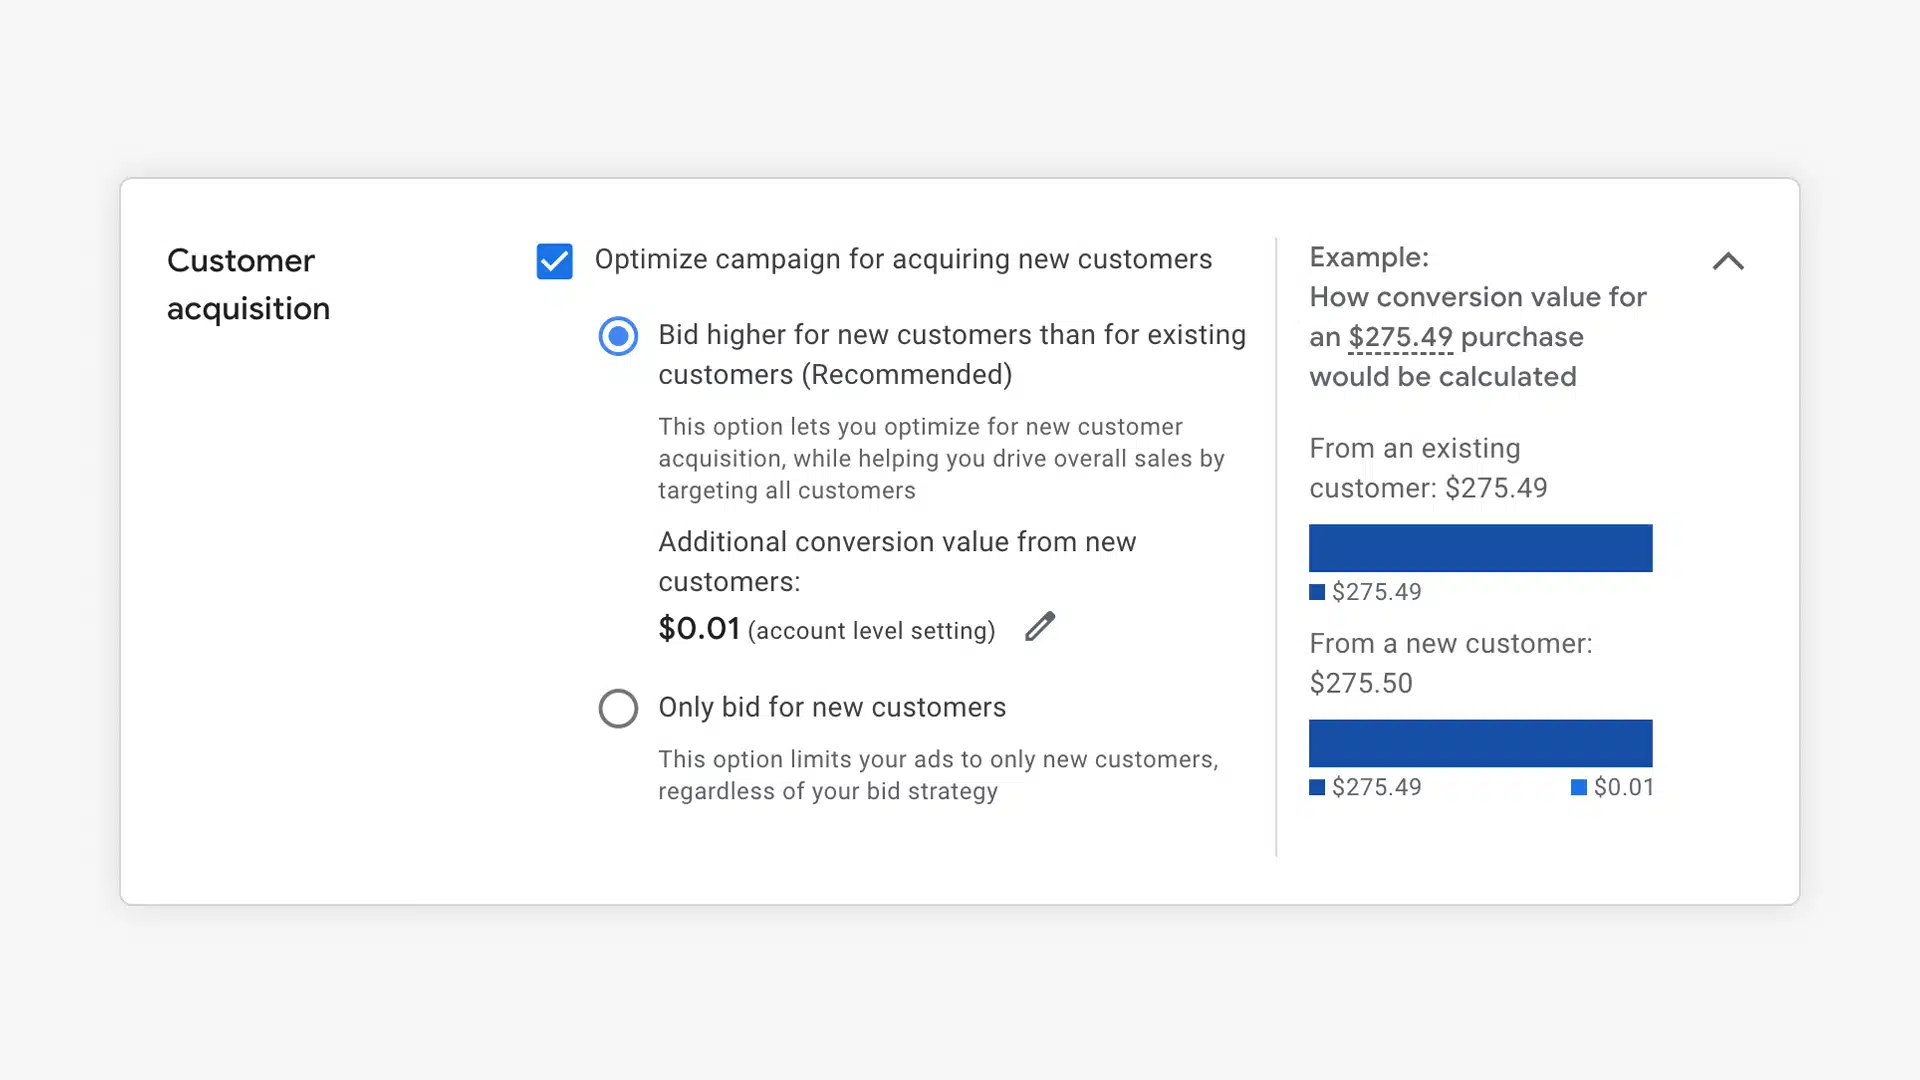Click the new customer blue bar
Screen dimensions: 1920x1080
[1480, 743]
